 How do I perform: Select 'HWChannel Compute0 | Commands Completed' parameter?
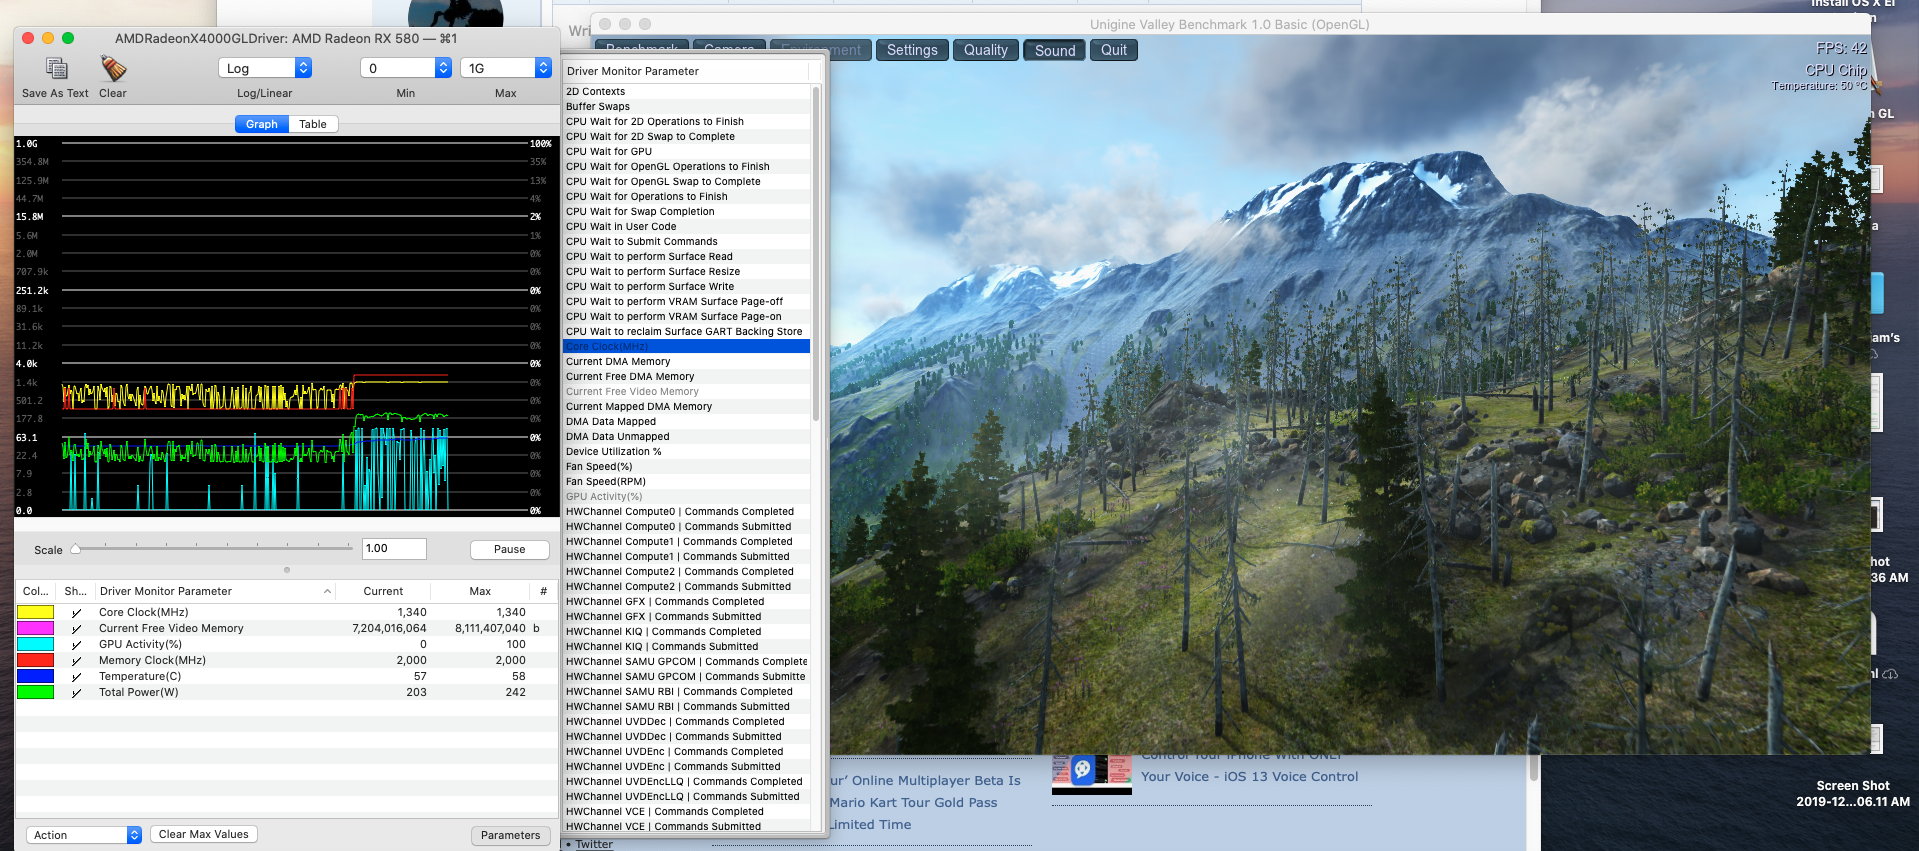click(x=686, y=511)
